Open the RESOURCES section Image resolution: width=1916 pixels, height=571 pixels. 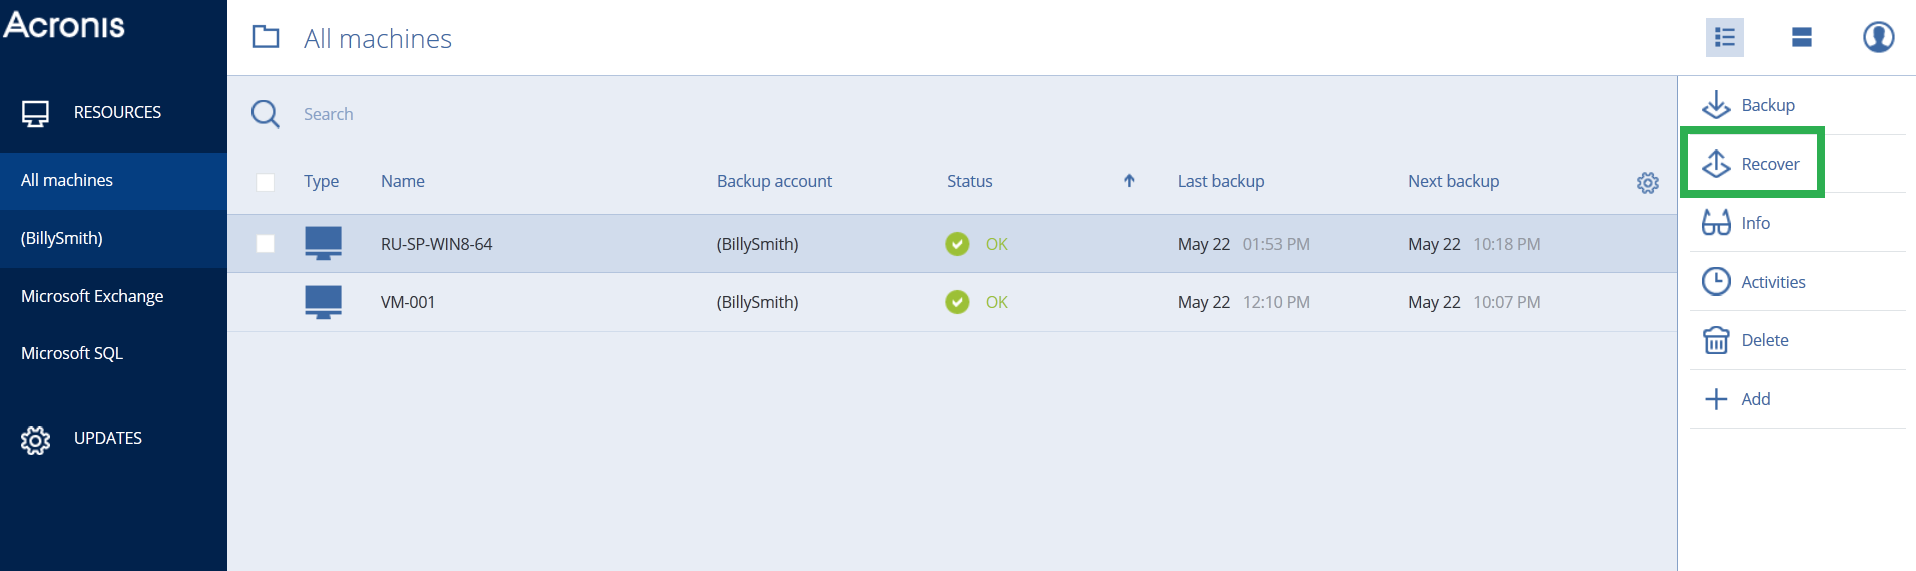click(117, 112)
